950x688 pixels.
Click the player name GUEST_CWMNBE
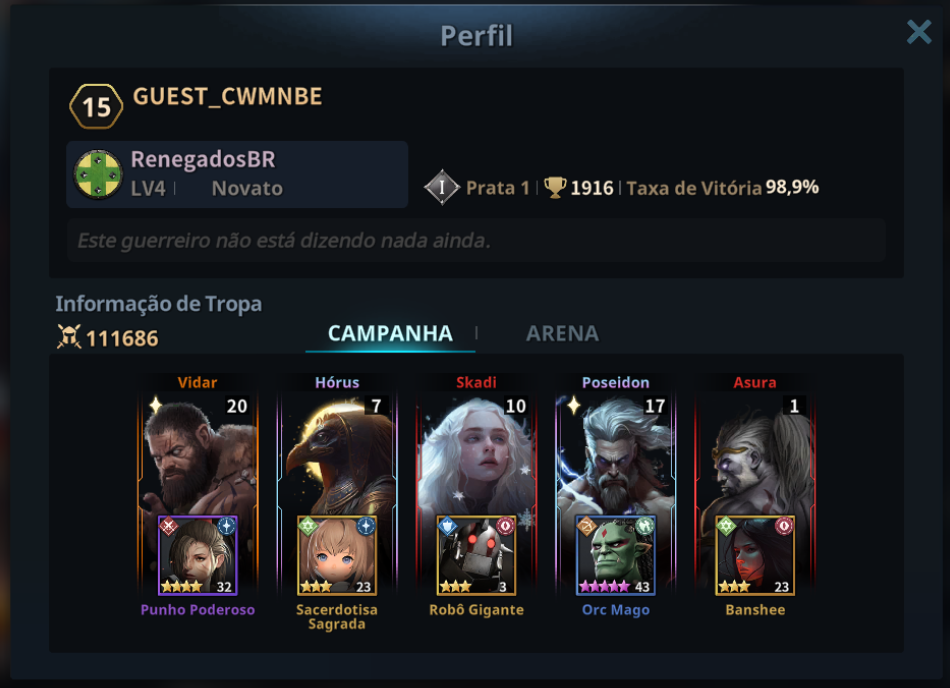(x=227, y=96)
